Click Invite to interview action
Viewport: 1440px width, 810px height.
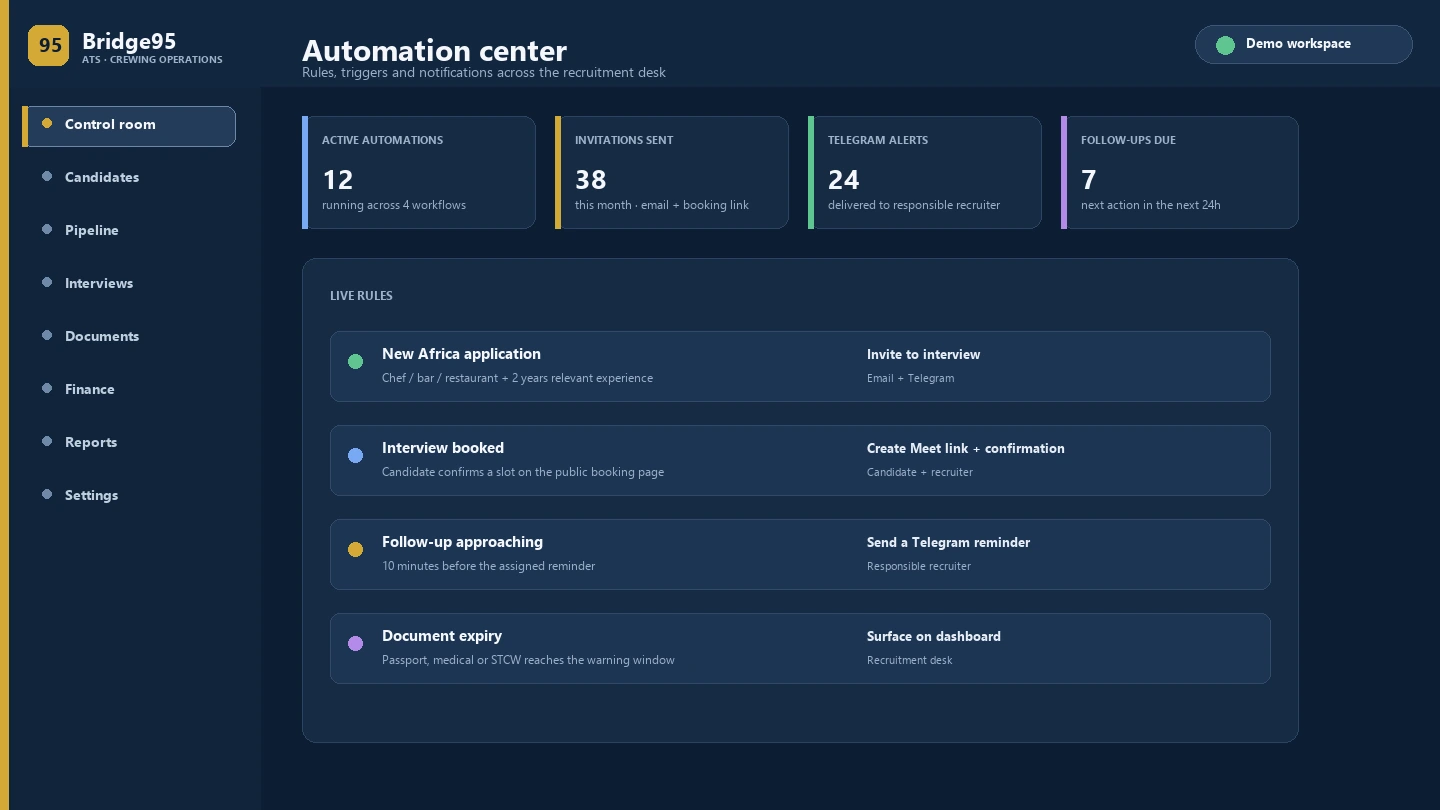click(923, 355)
